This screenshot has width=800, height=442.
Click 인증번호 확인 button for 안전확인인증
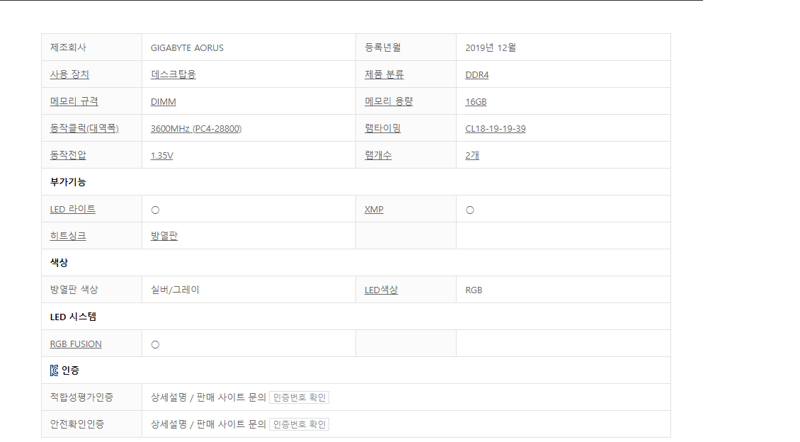click(x=299, y=425)
